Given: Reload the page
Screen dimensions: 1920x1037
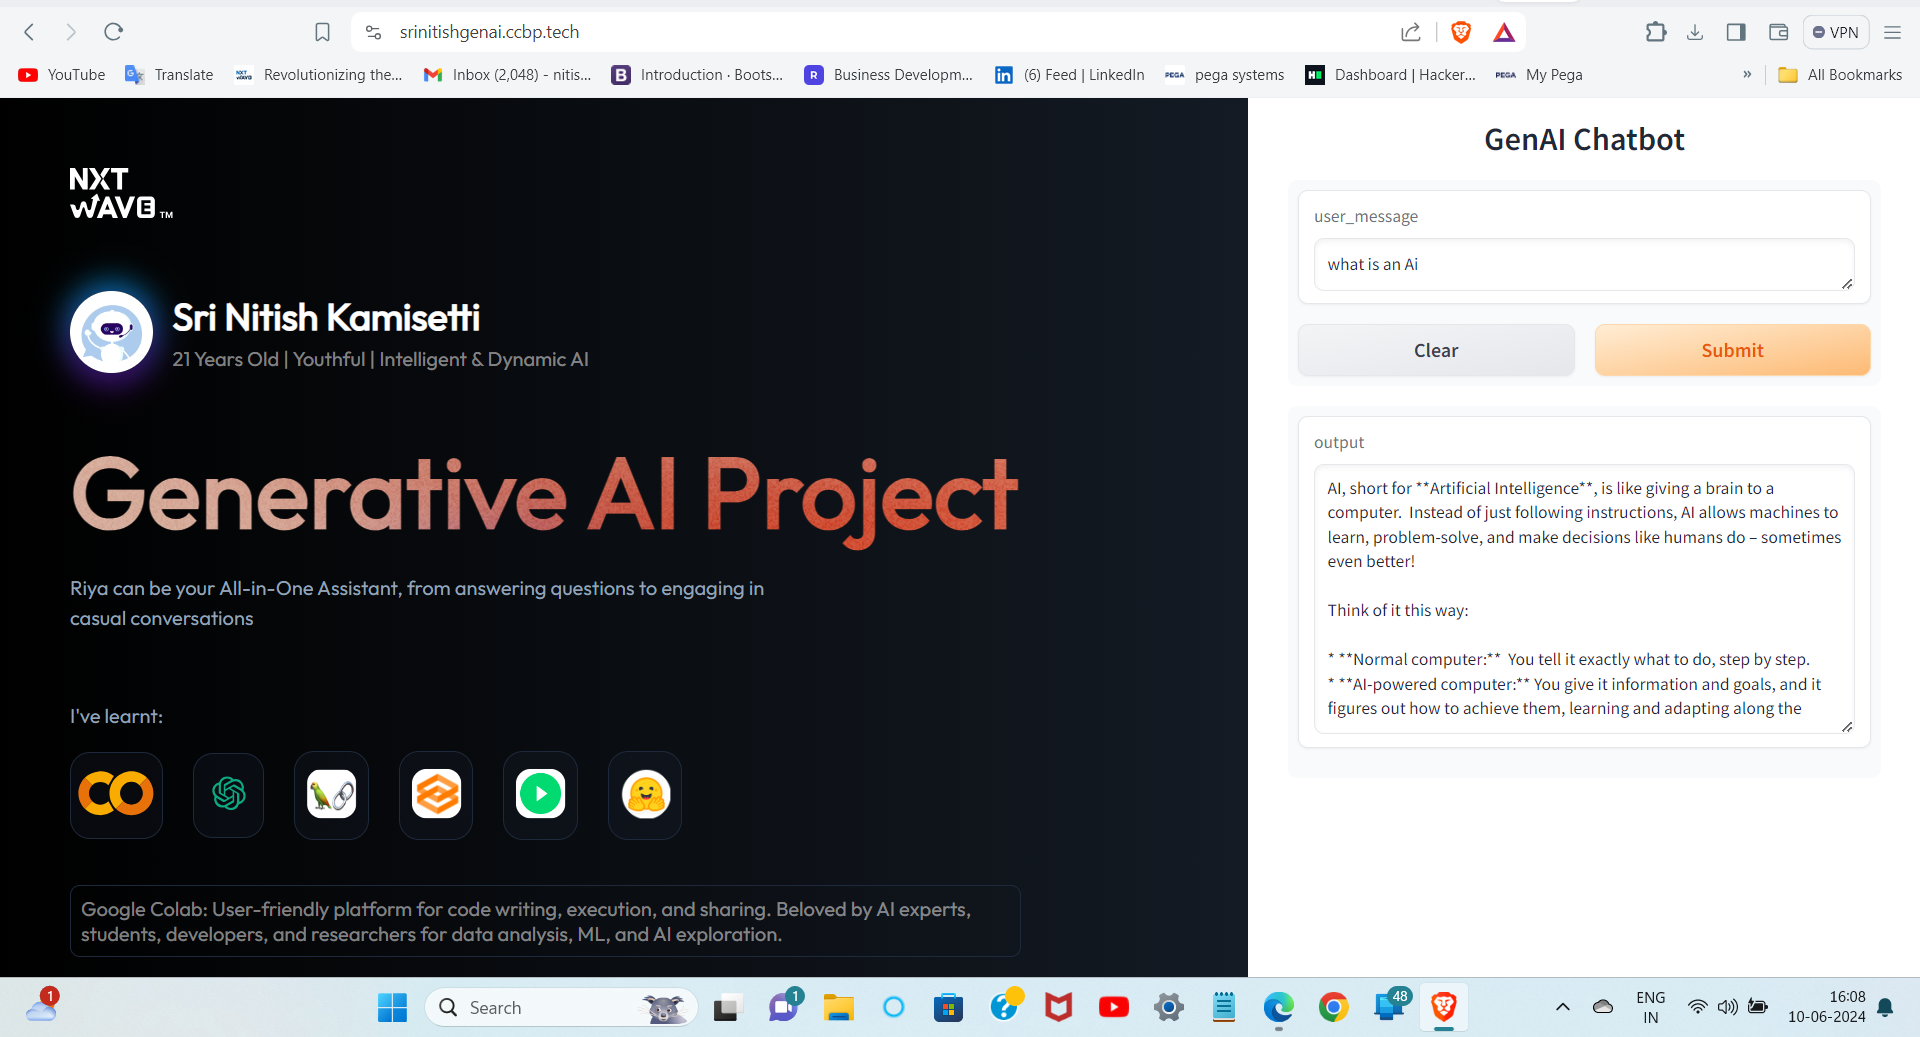Looking at the screenshot, I should pyautogui.click(x=113, y=32).
